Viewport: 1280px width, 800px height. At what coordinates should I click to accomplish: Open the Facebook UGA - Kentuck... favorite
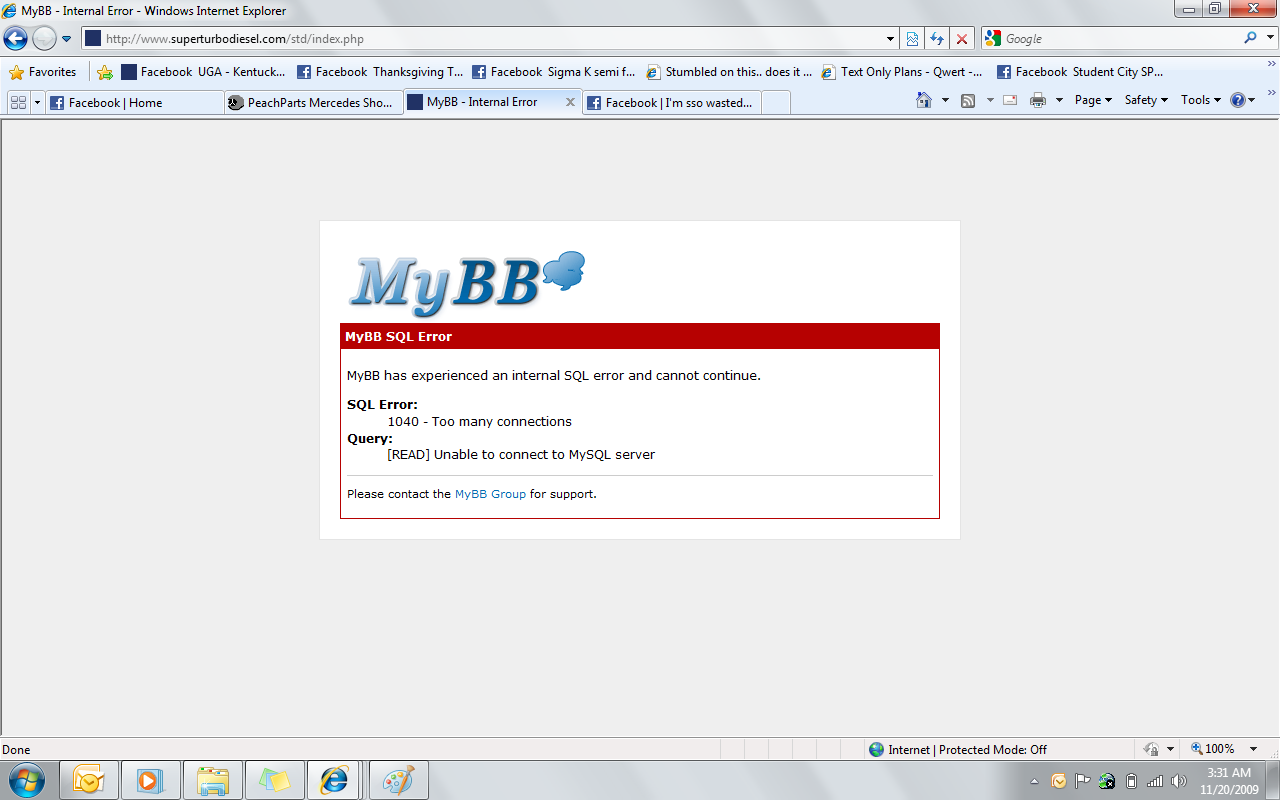coord(203,72)
